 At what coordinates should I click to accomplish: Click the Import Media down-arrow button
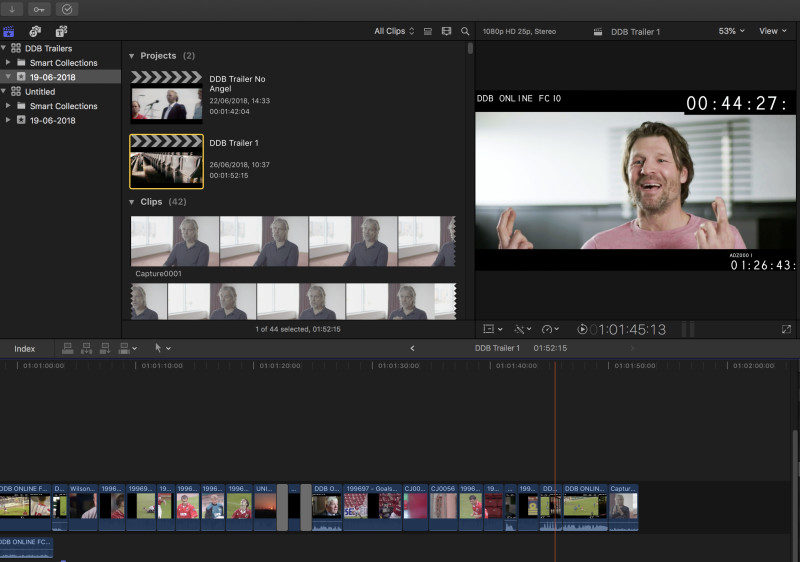12,9
